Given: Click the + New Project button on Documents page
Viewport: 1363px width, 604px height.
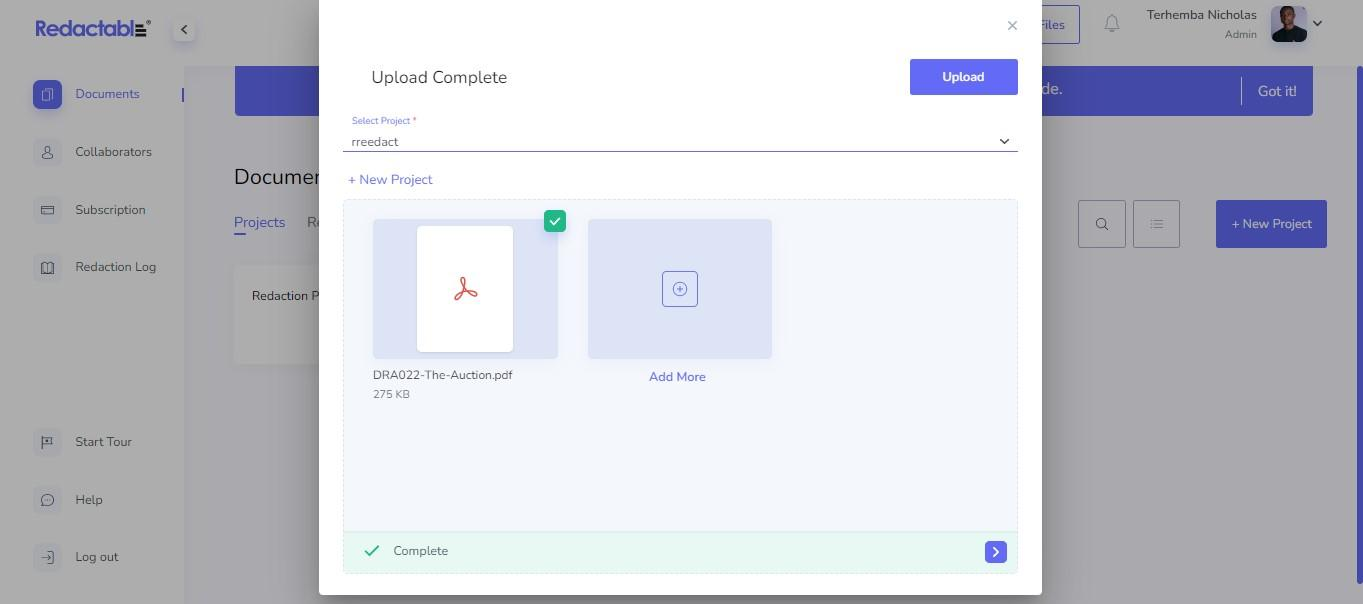Looking at the screenshot, I should click(x=1271, y=224).
